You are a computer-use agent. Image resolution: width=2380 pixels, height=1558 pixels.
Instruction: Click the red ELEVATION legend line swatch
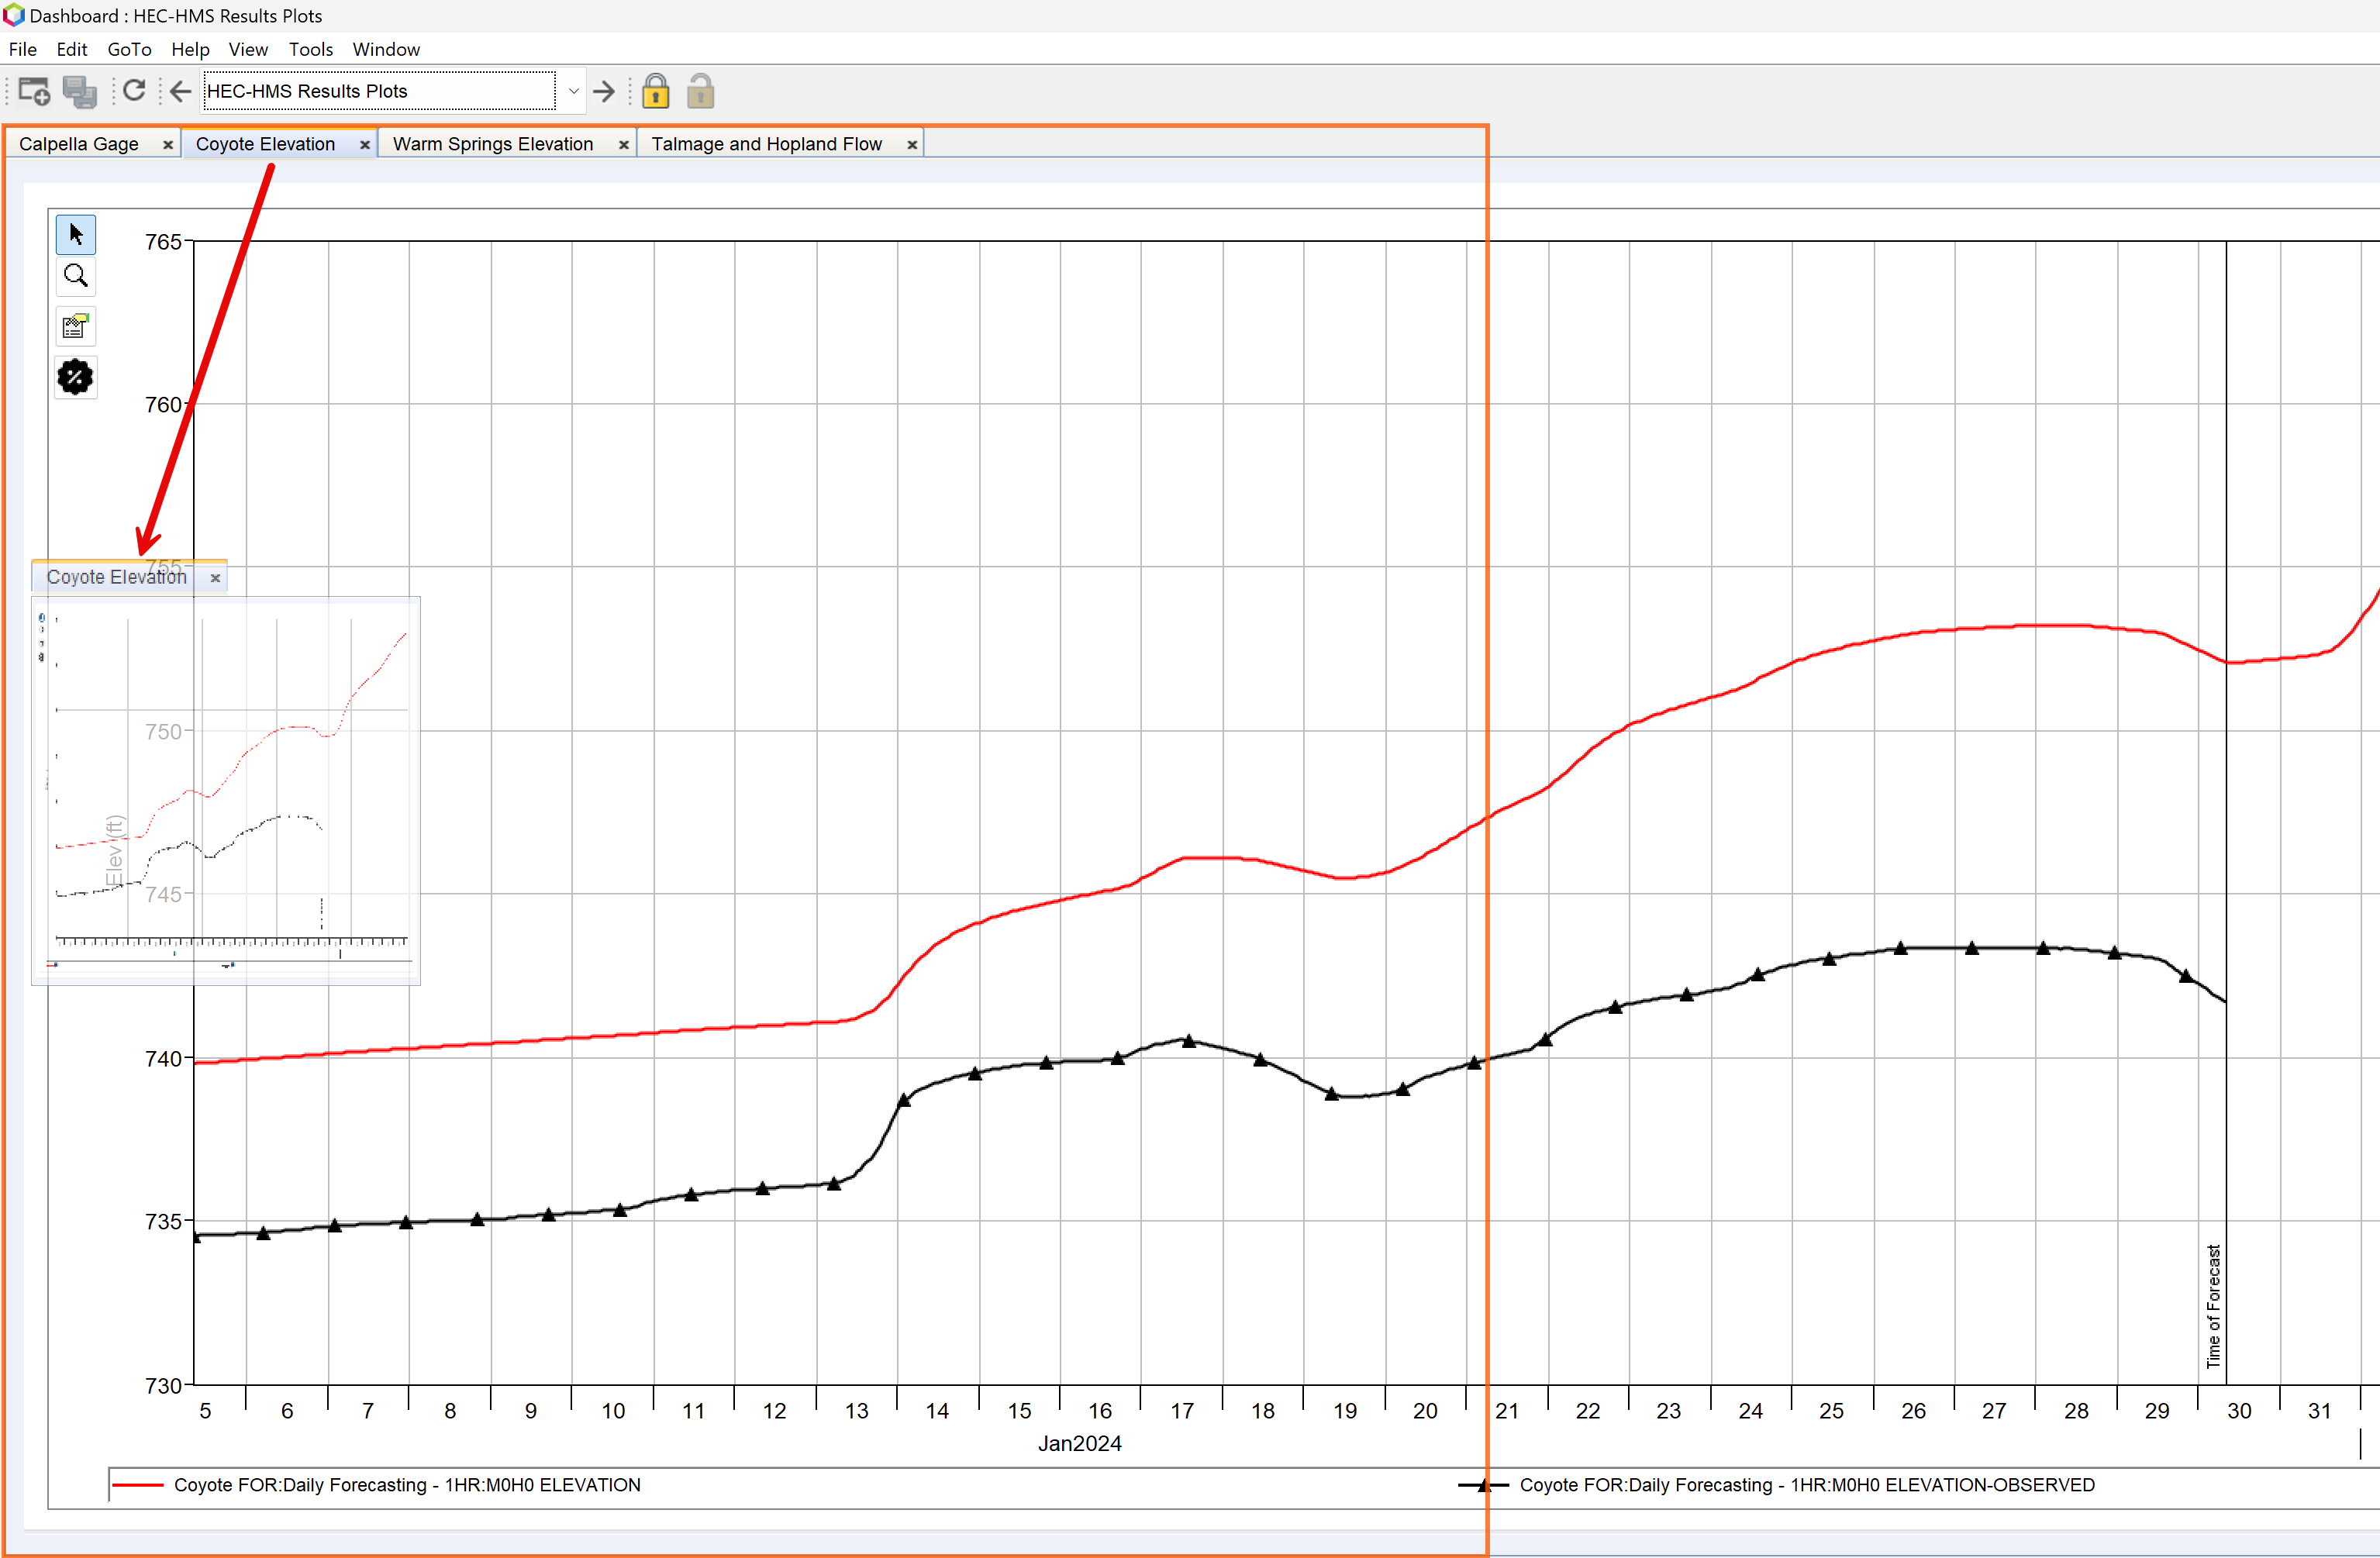click(137, 1485)
